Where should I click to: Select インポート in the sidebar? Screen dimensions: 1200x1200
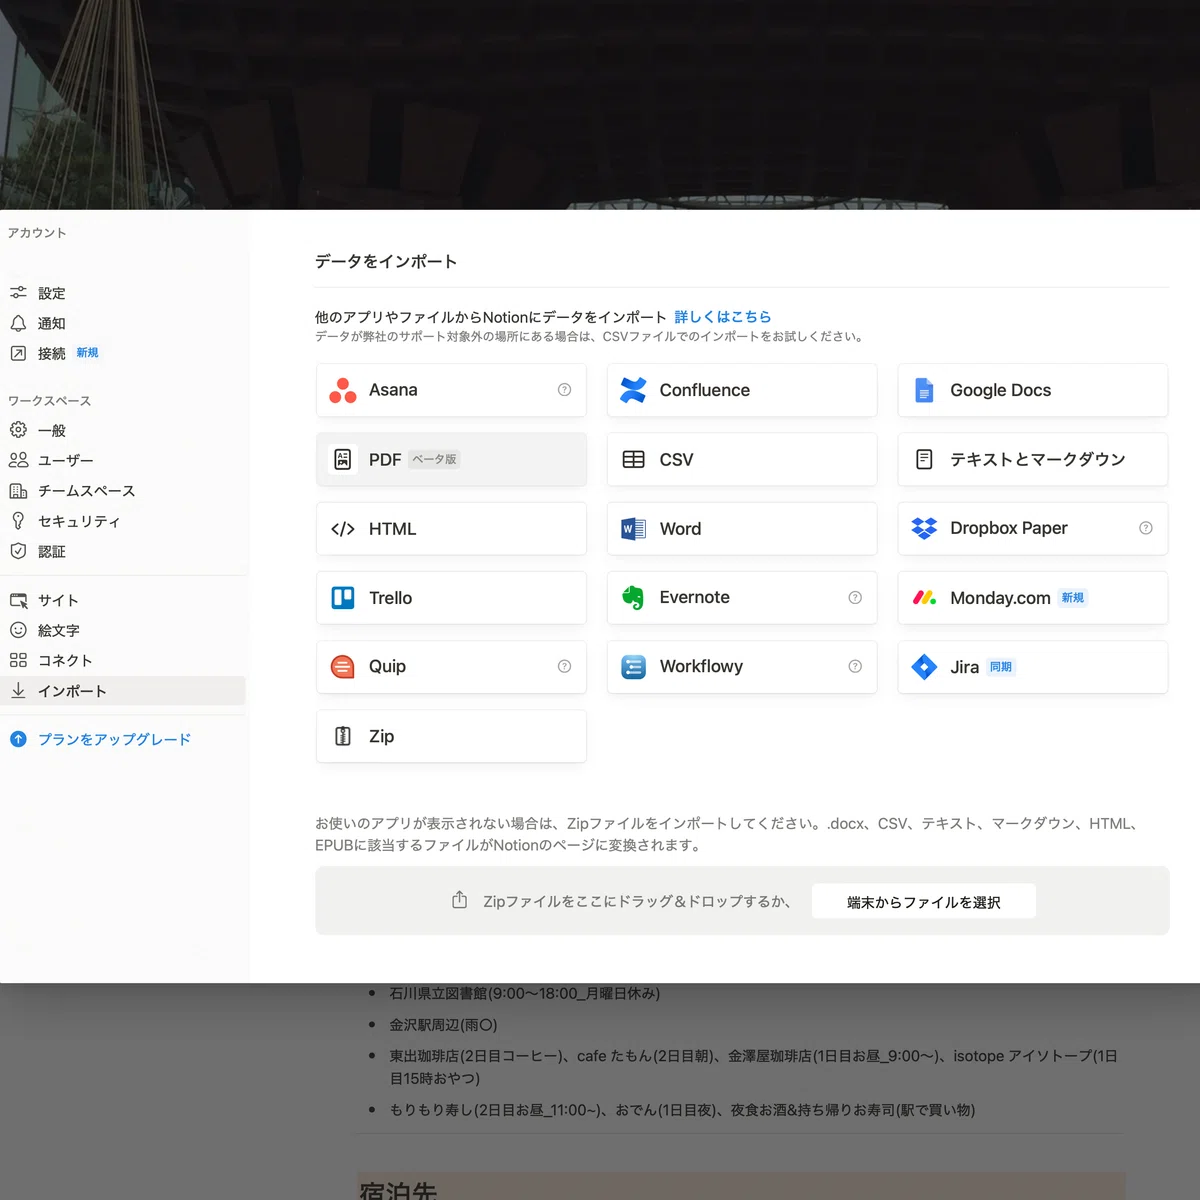pos(122,691)
